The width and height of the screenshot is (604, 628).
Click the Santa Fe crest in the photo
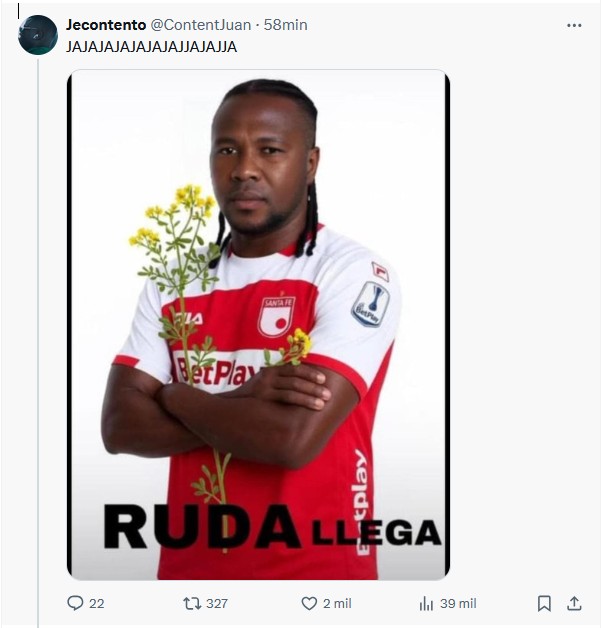click(x=276, y=316)
